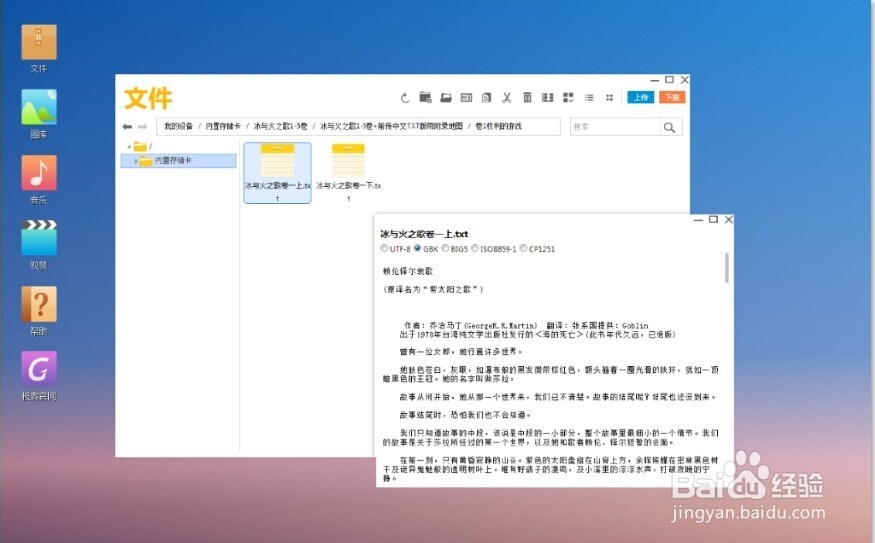Select GBK encoding radio button
875x543 pixels.
tap(417, 248)
